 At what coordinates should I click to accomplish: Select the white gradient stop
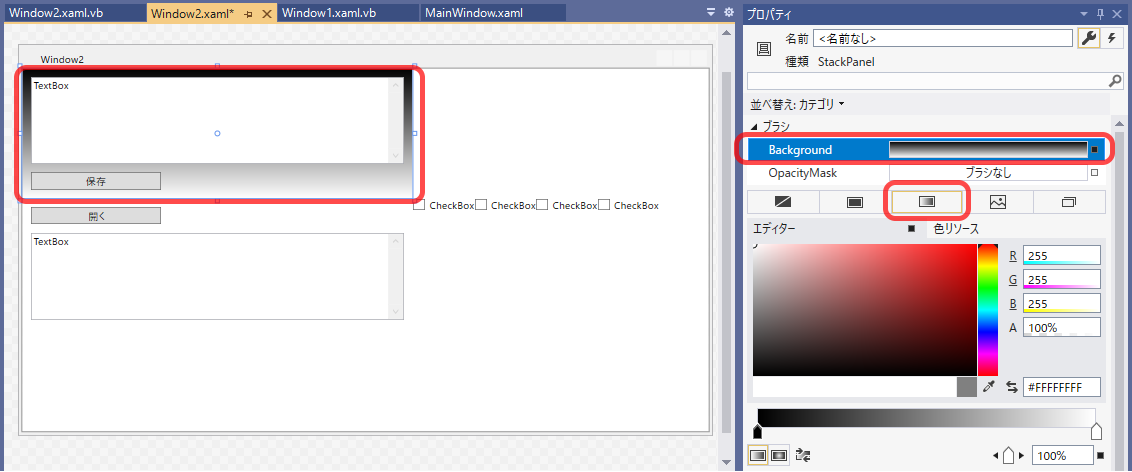(1096, 431)
